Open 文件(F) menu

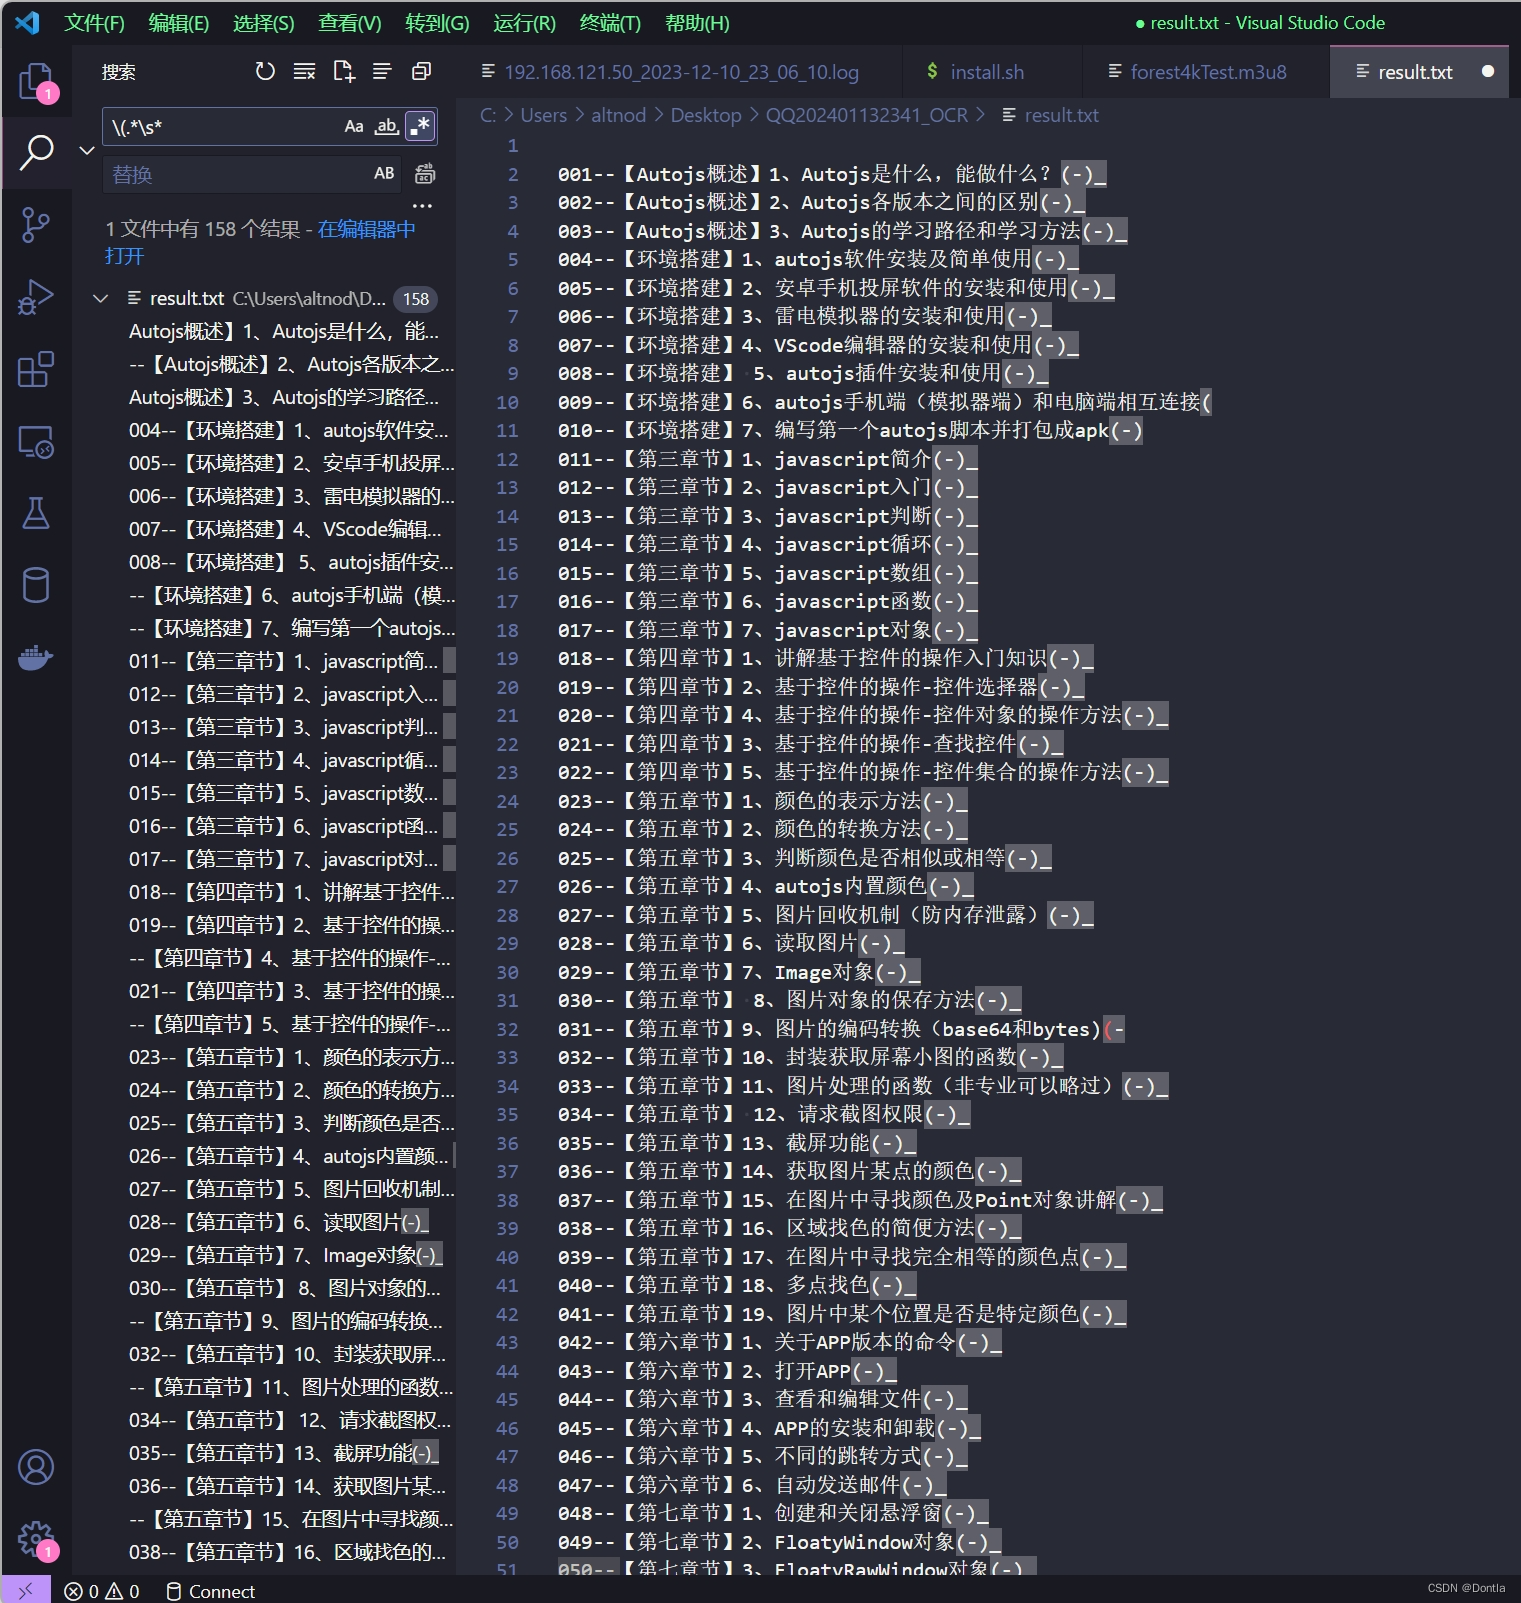point(94,22)
